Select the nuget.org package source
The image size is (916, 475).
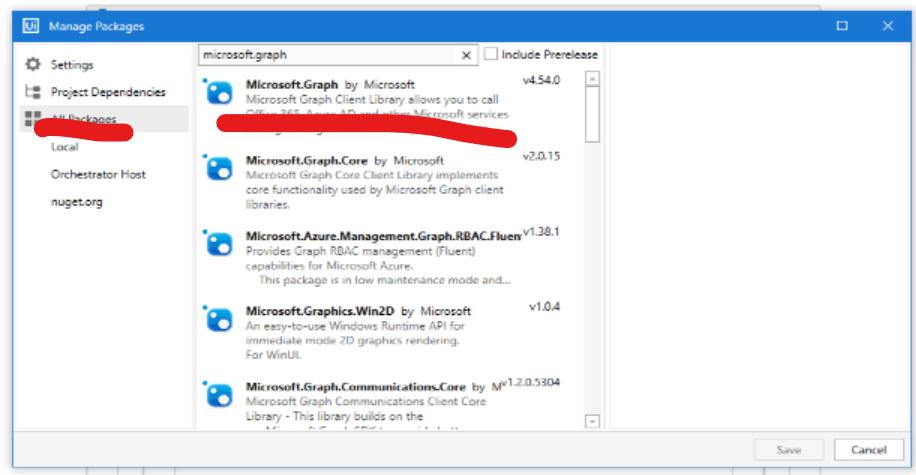point(77,202)
